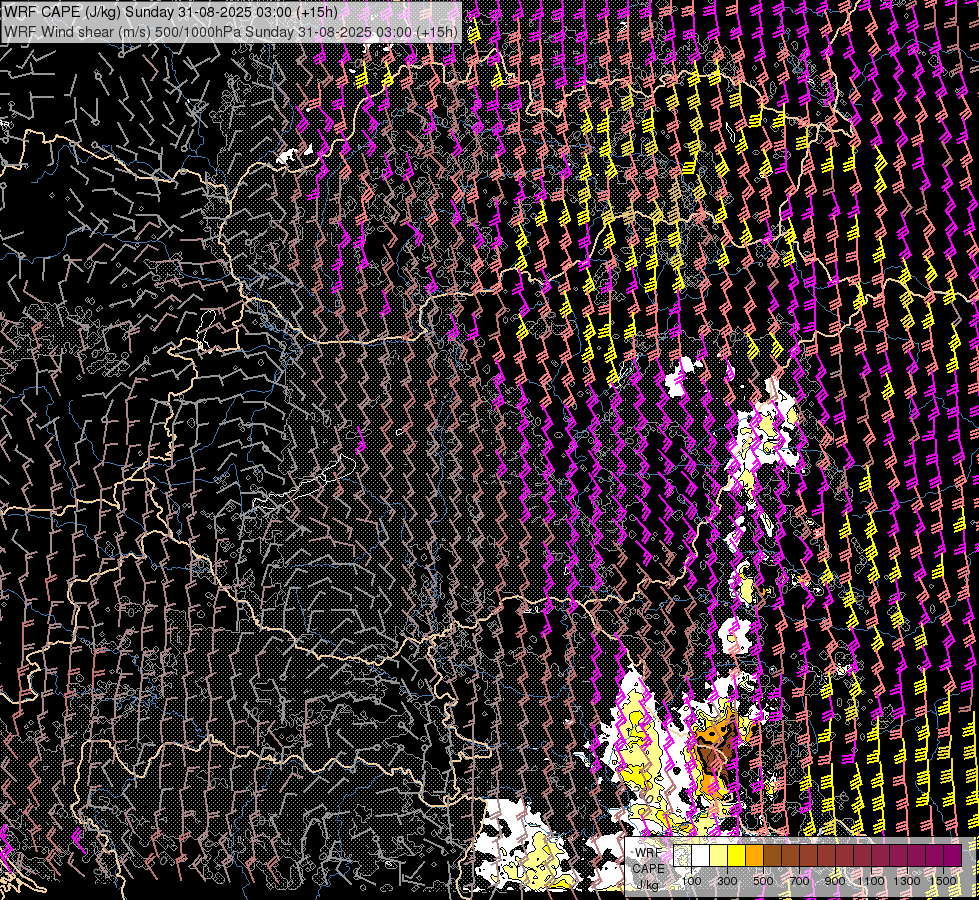Click the bright yellow legend swatch

click(736, 855)
